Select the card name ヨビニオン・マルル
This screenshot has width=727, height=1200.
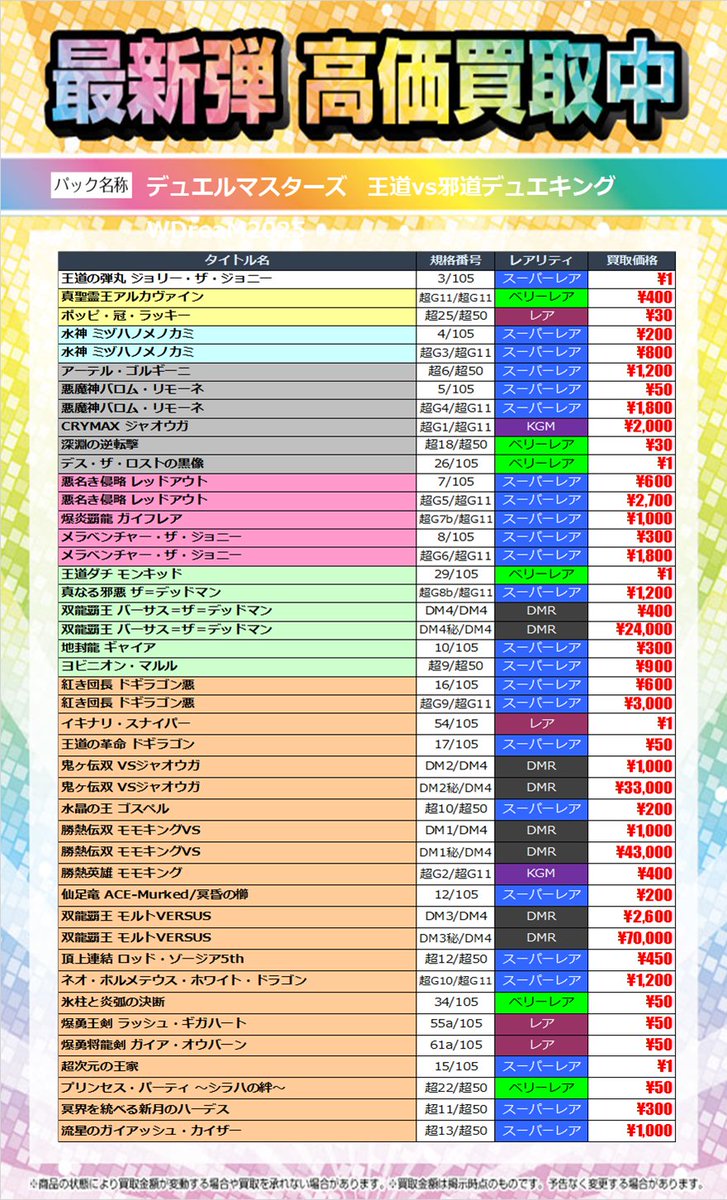[x=119, y=666]
